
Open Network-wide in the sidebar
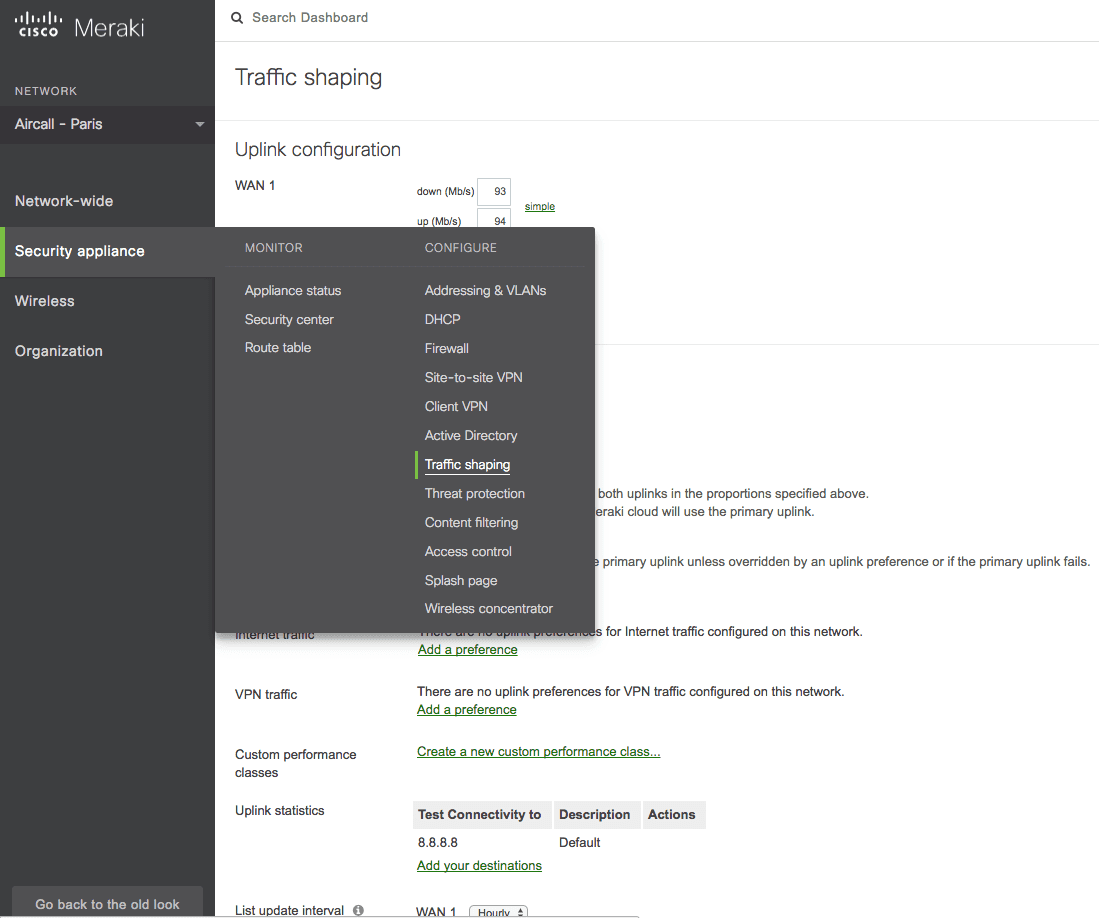pyautogui.click(x=64, y=201)
